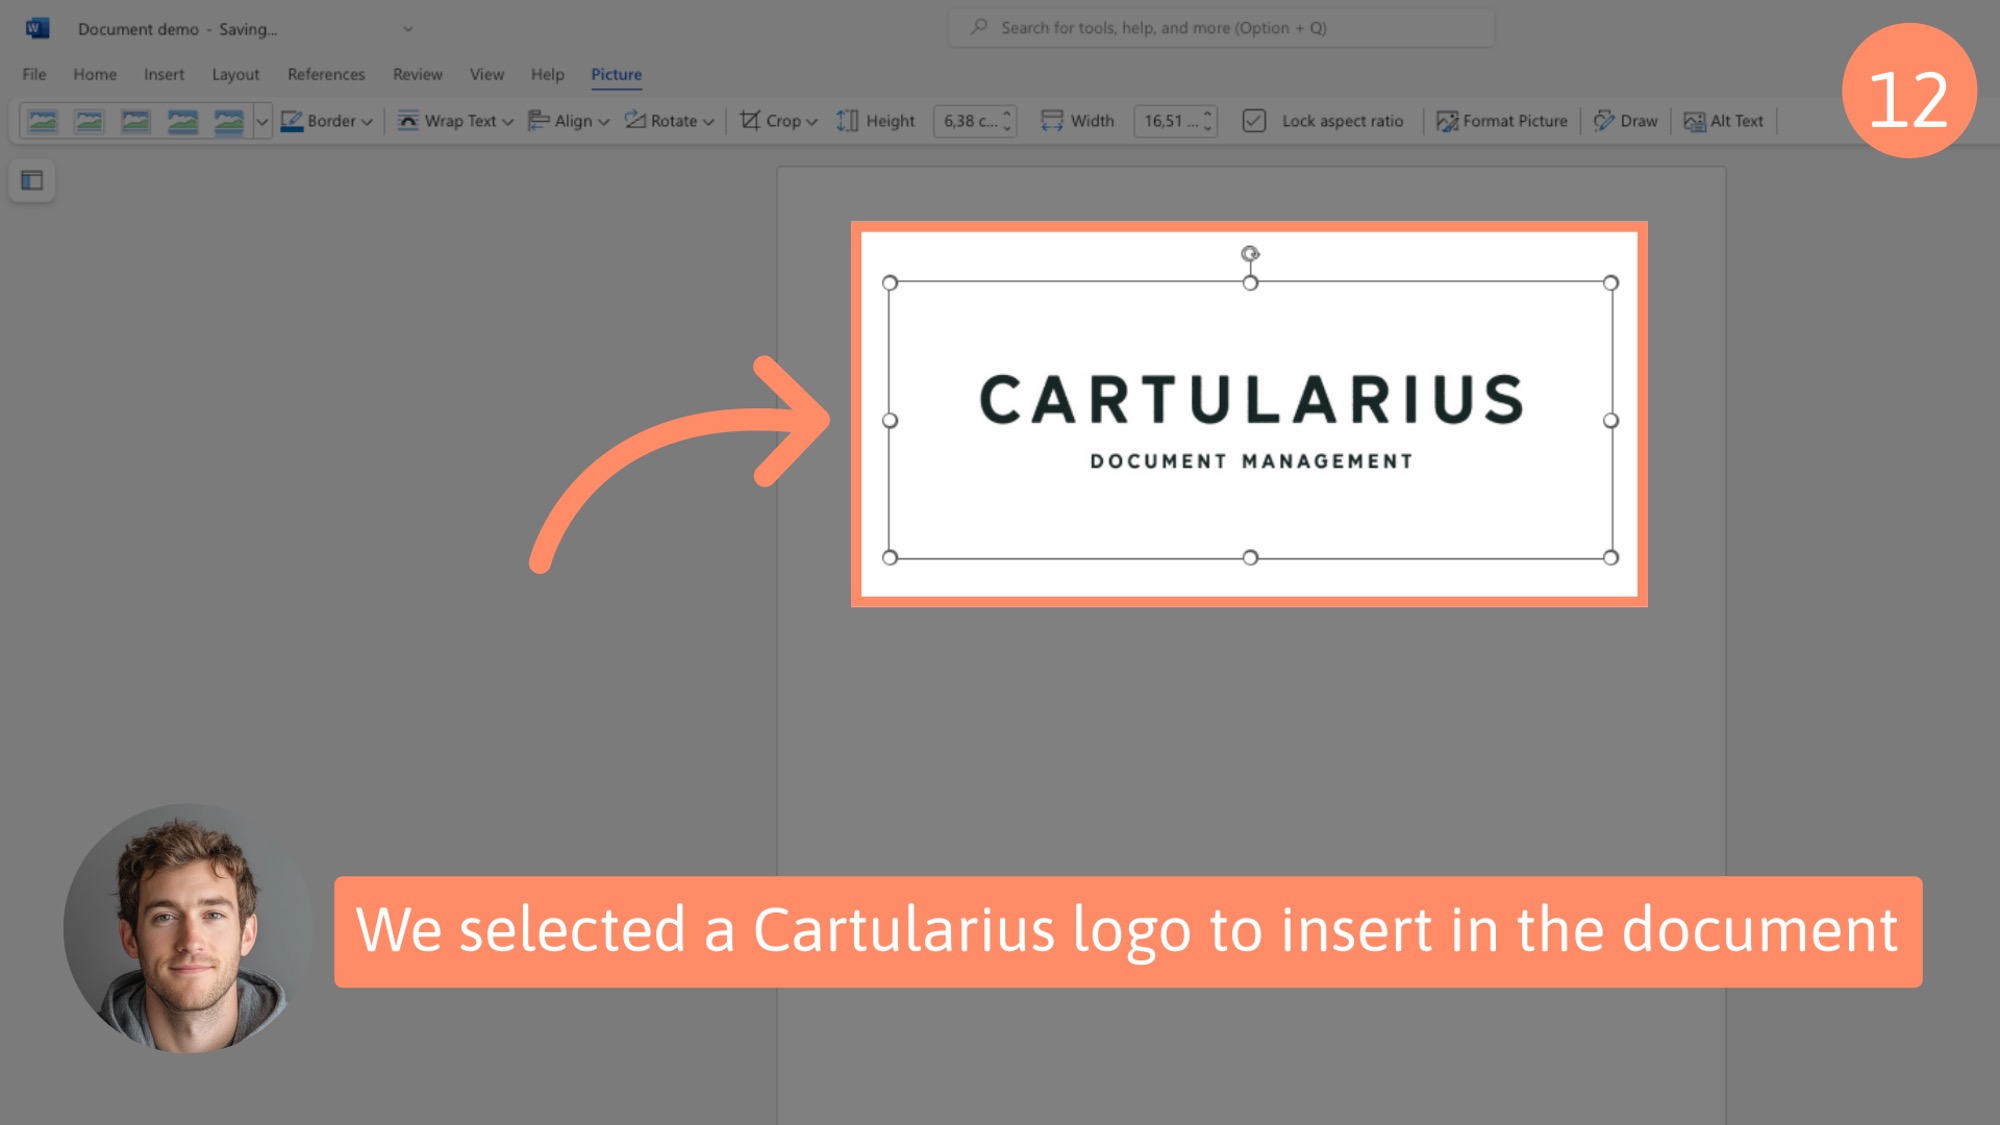Switch to the Review tab
This screenshot has height=1125, width=2000.
click(x=417, y=74)
